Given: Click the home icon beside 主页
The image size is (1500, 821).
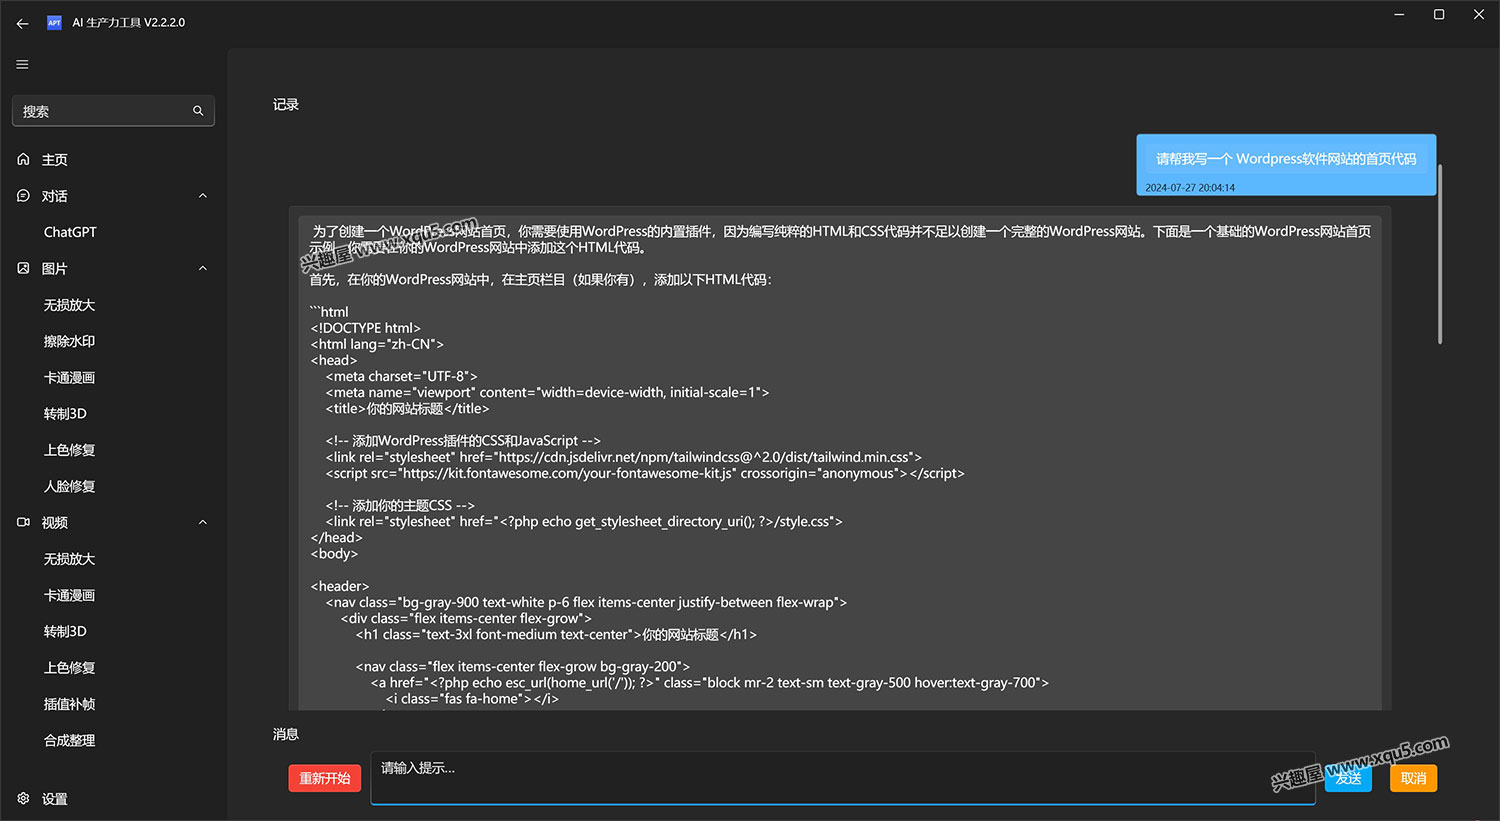Looking at the screenshot, I should point(24,159).
